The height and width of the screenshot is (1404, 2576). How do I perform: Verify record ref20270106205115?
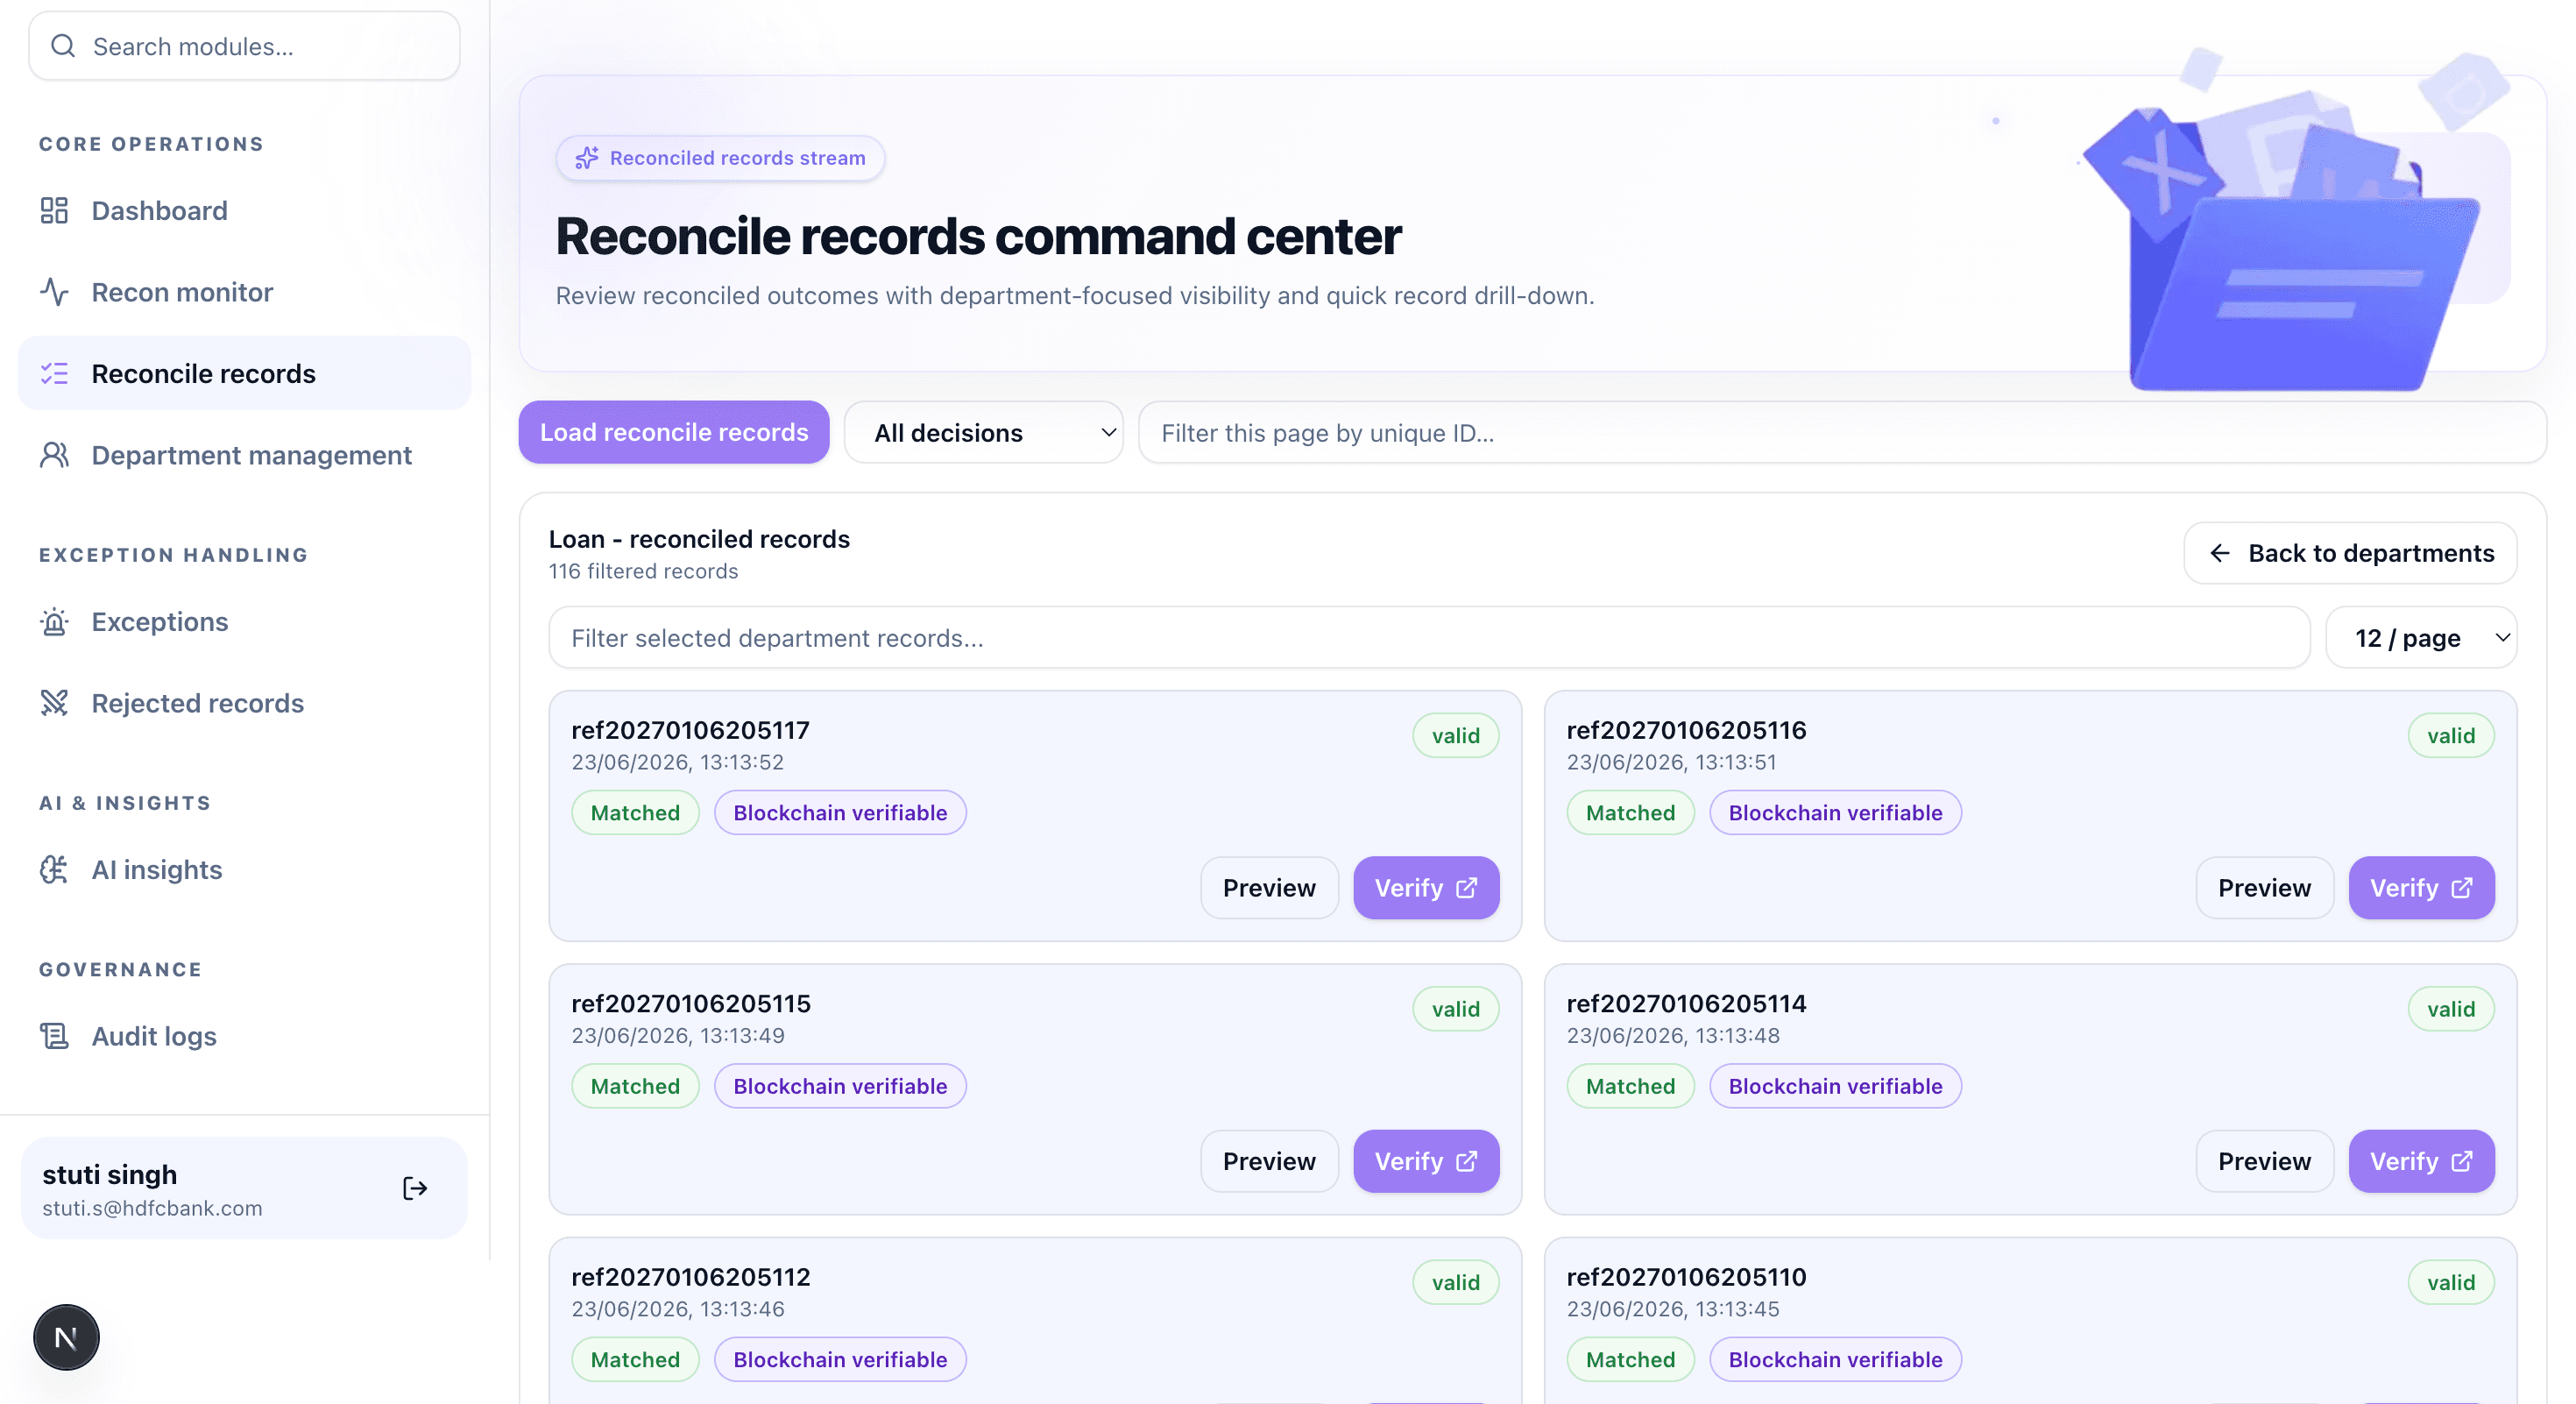pyautogui.click(x=1426, y=1161)
